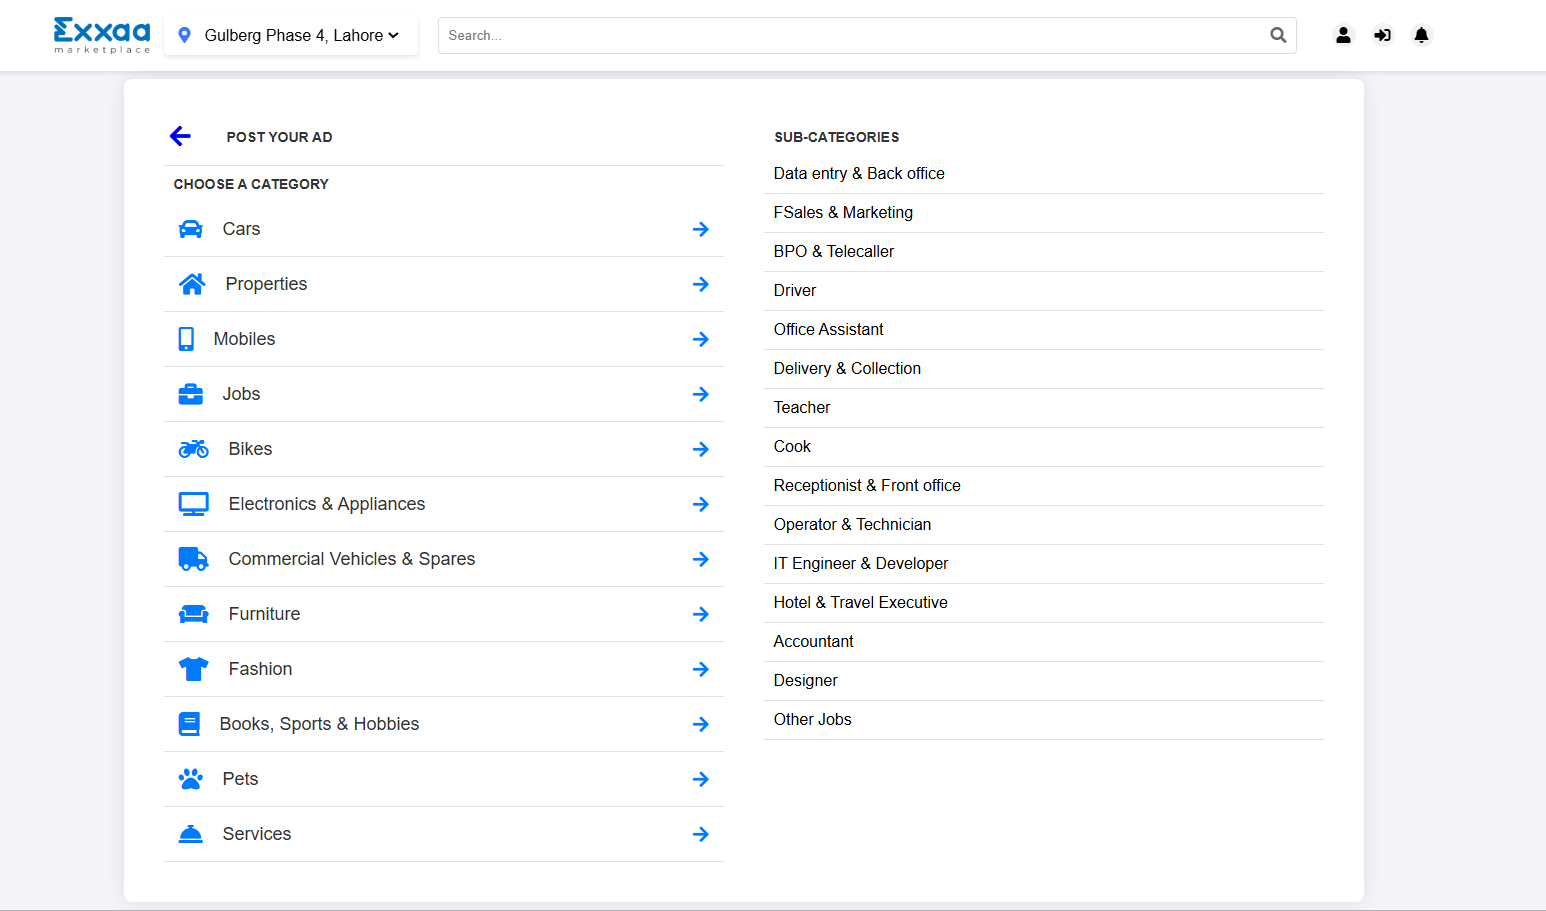Viewport: 1546px width, 911px height.
Task: Click the car icon for Cars
Action: tap(190, 229)
